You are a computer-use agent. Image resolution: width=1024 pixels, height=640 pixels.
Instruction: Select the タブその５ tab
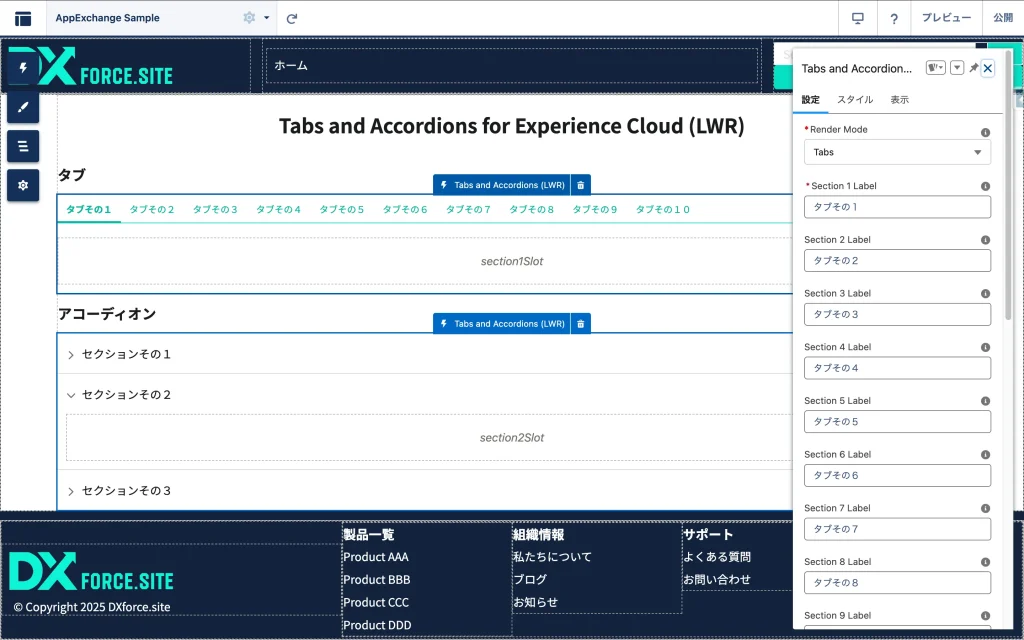342,209
